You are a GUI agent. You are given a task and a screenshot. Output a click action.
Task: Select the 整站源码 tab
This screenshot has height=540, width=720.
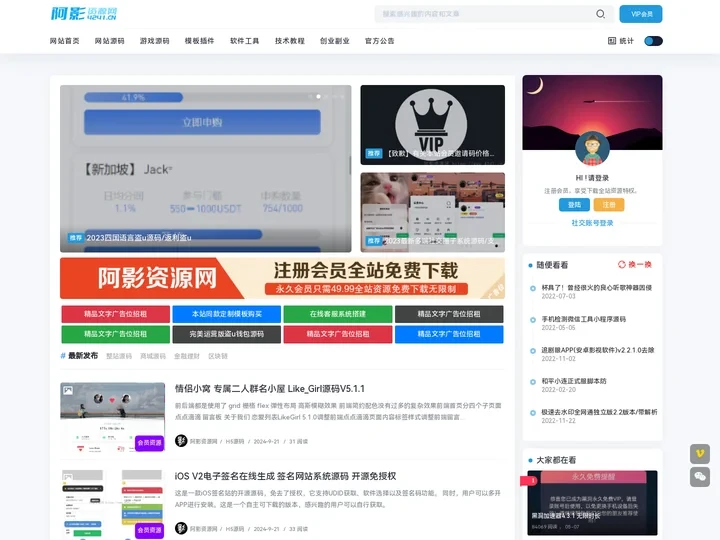pos(119,356)
